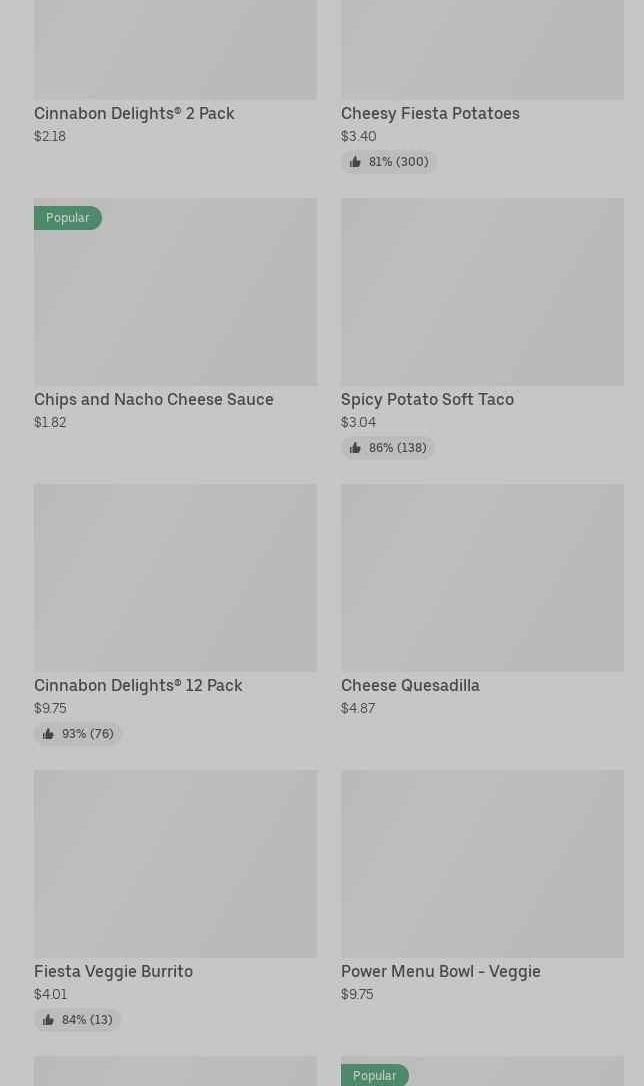Click Power Menu Bowl - Veggie image
This screenshot has height=1086, width=644.
pos(482,863)
